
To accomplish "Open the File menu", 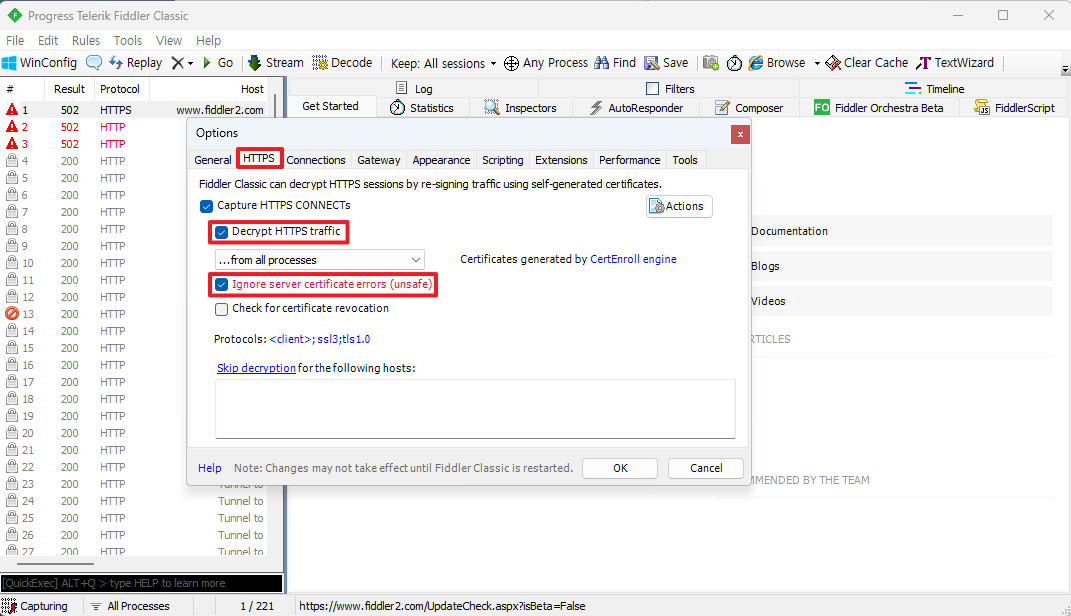I will tap(15, 40).
